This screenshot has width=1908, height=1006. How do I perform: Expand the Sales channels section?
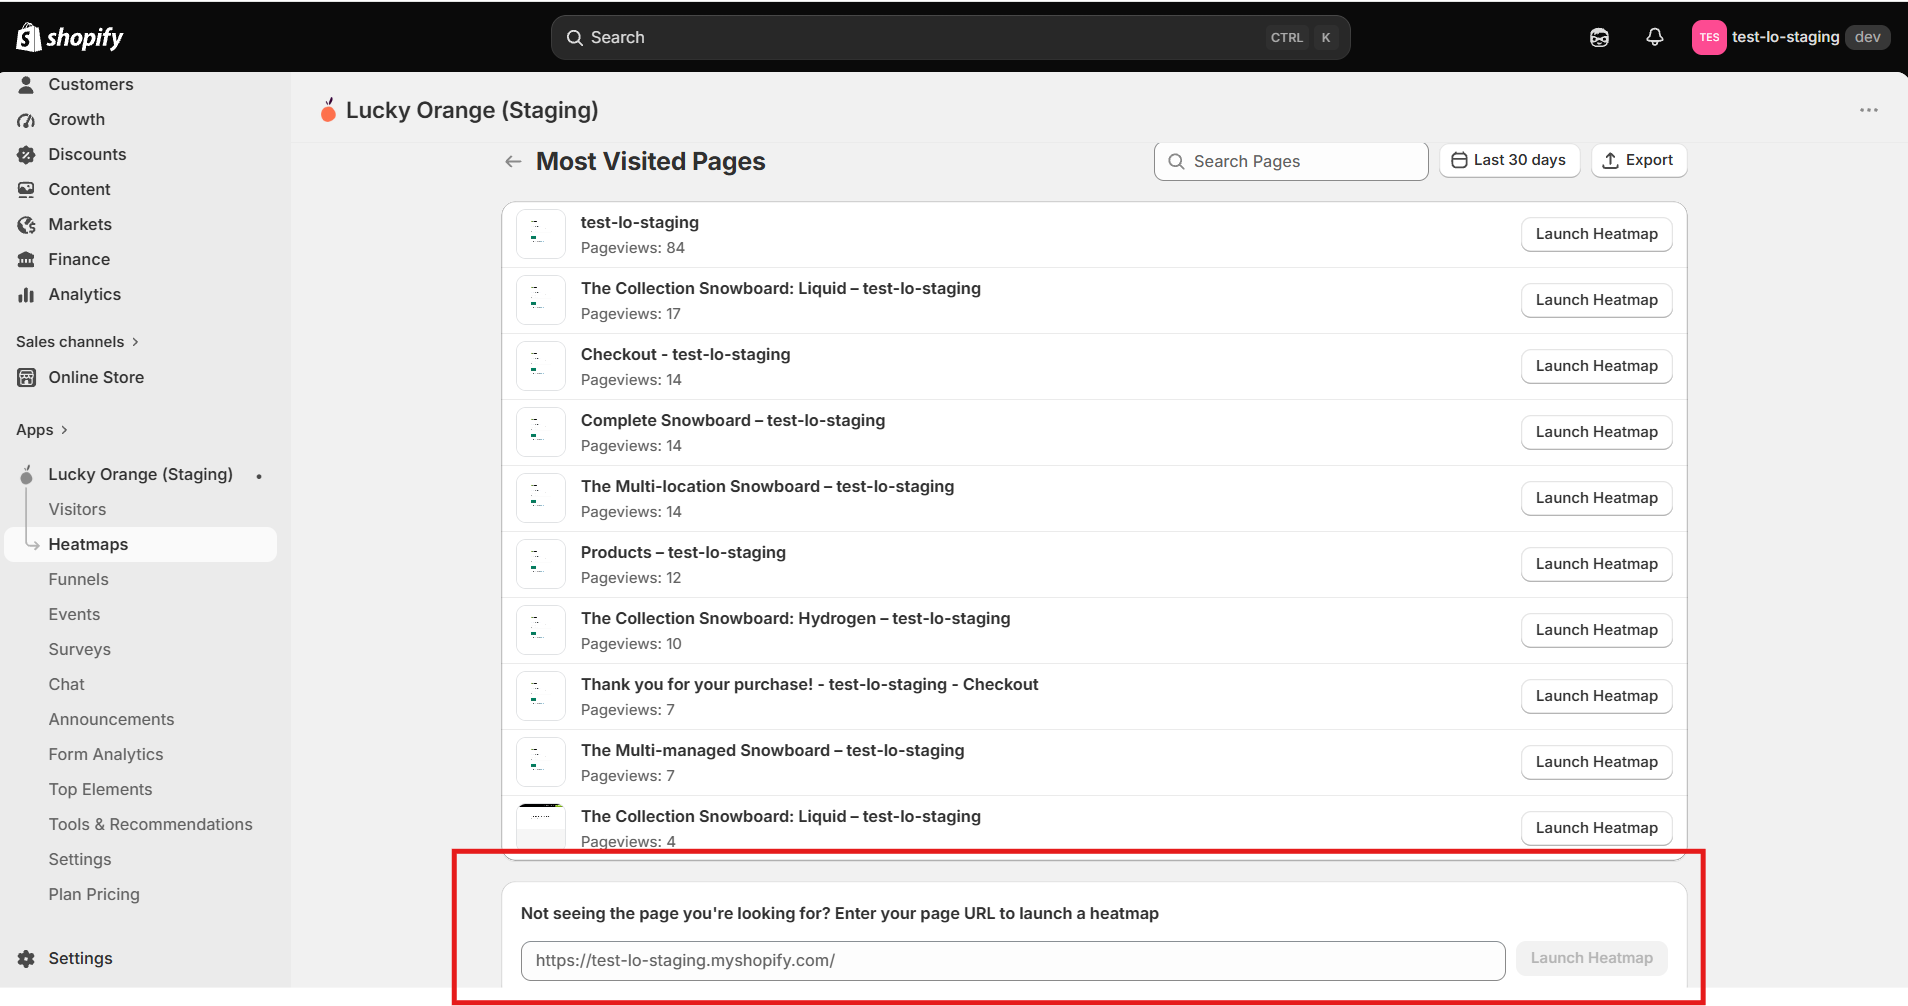point(77,342)
